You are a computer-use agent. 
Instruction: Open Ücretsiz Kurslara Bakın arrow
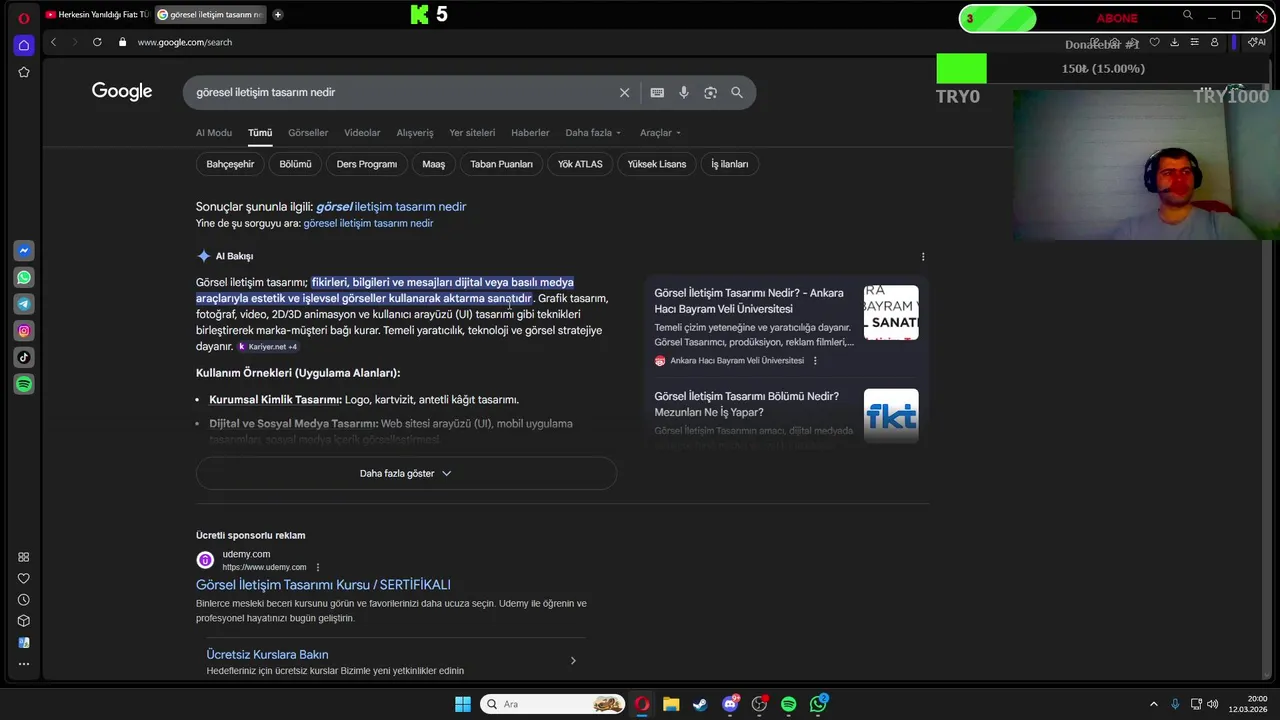[573, 661]
